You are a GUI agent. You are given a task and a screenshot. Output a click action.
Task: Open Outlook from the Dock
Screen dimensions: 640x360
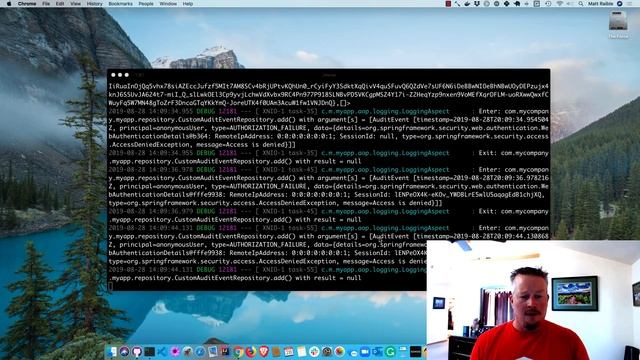click(377, 352)
